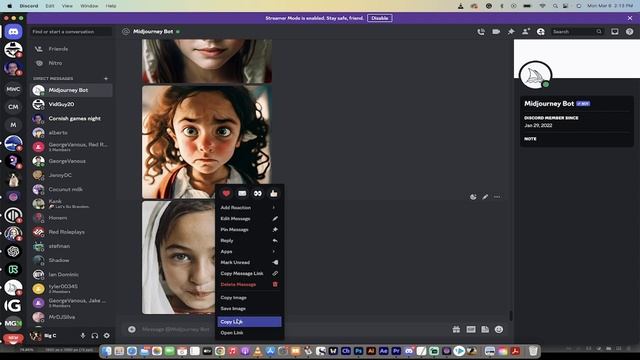Image resolution: width=640 pixels, height=360 pixels.
Task: Open the frowning curly-haired girl image
Action: coord(207,142)
